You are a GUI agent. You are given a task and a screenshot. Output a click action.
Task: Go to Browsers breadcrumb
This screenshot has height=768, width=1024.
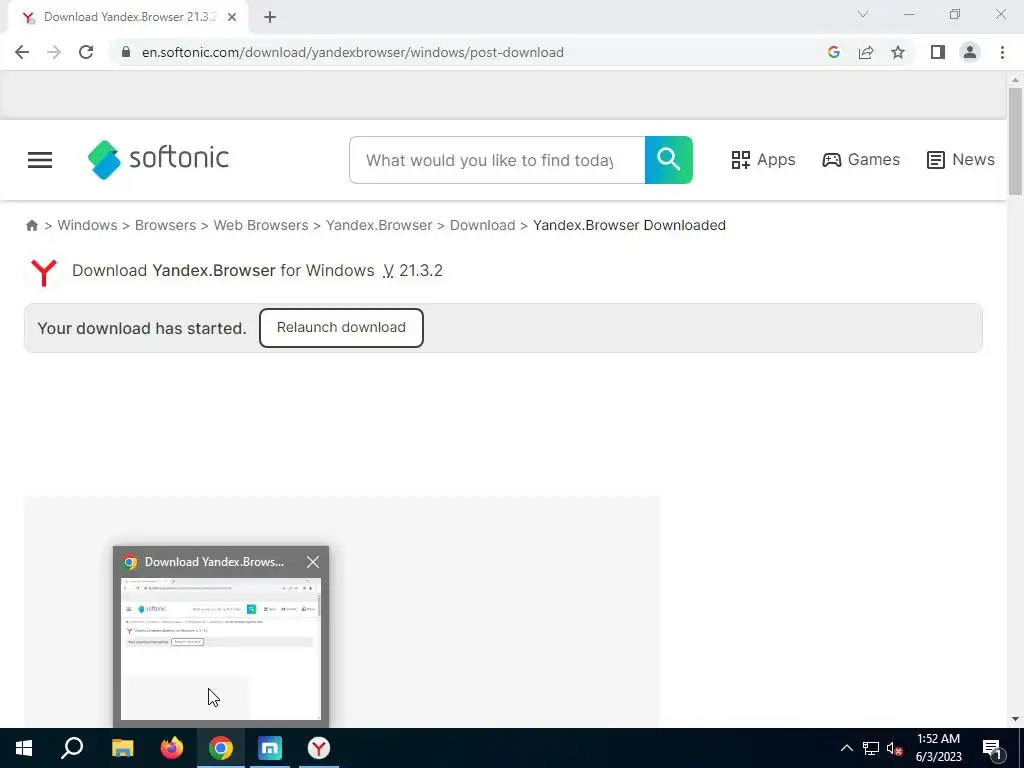(165, 225)
